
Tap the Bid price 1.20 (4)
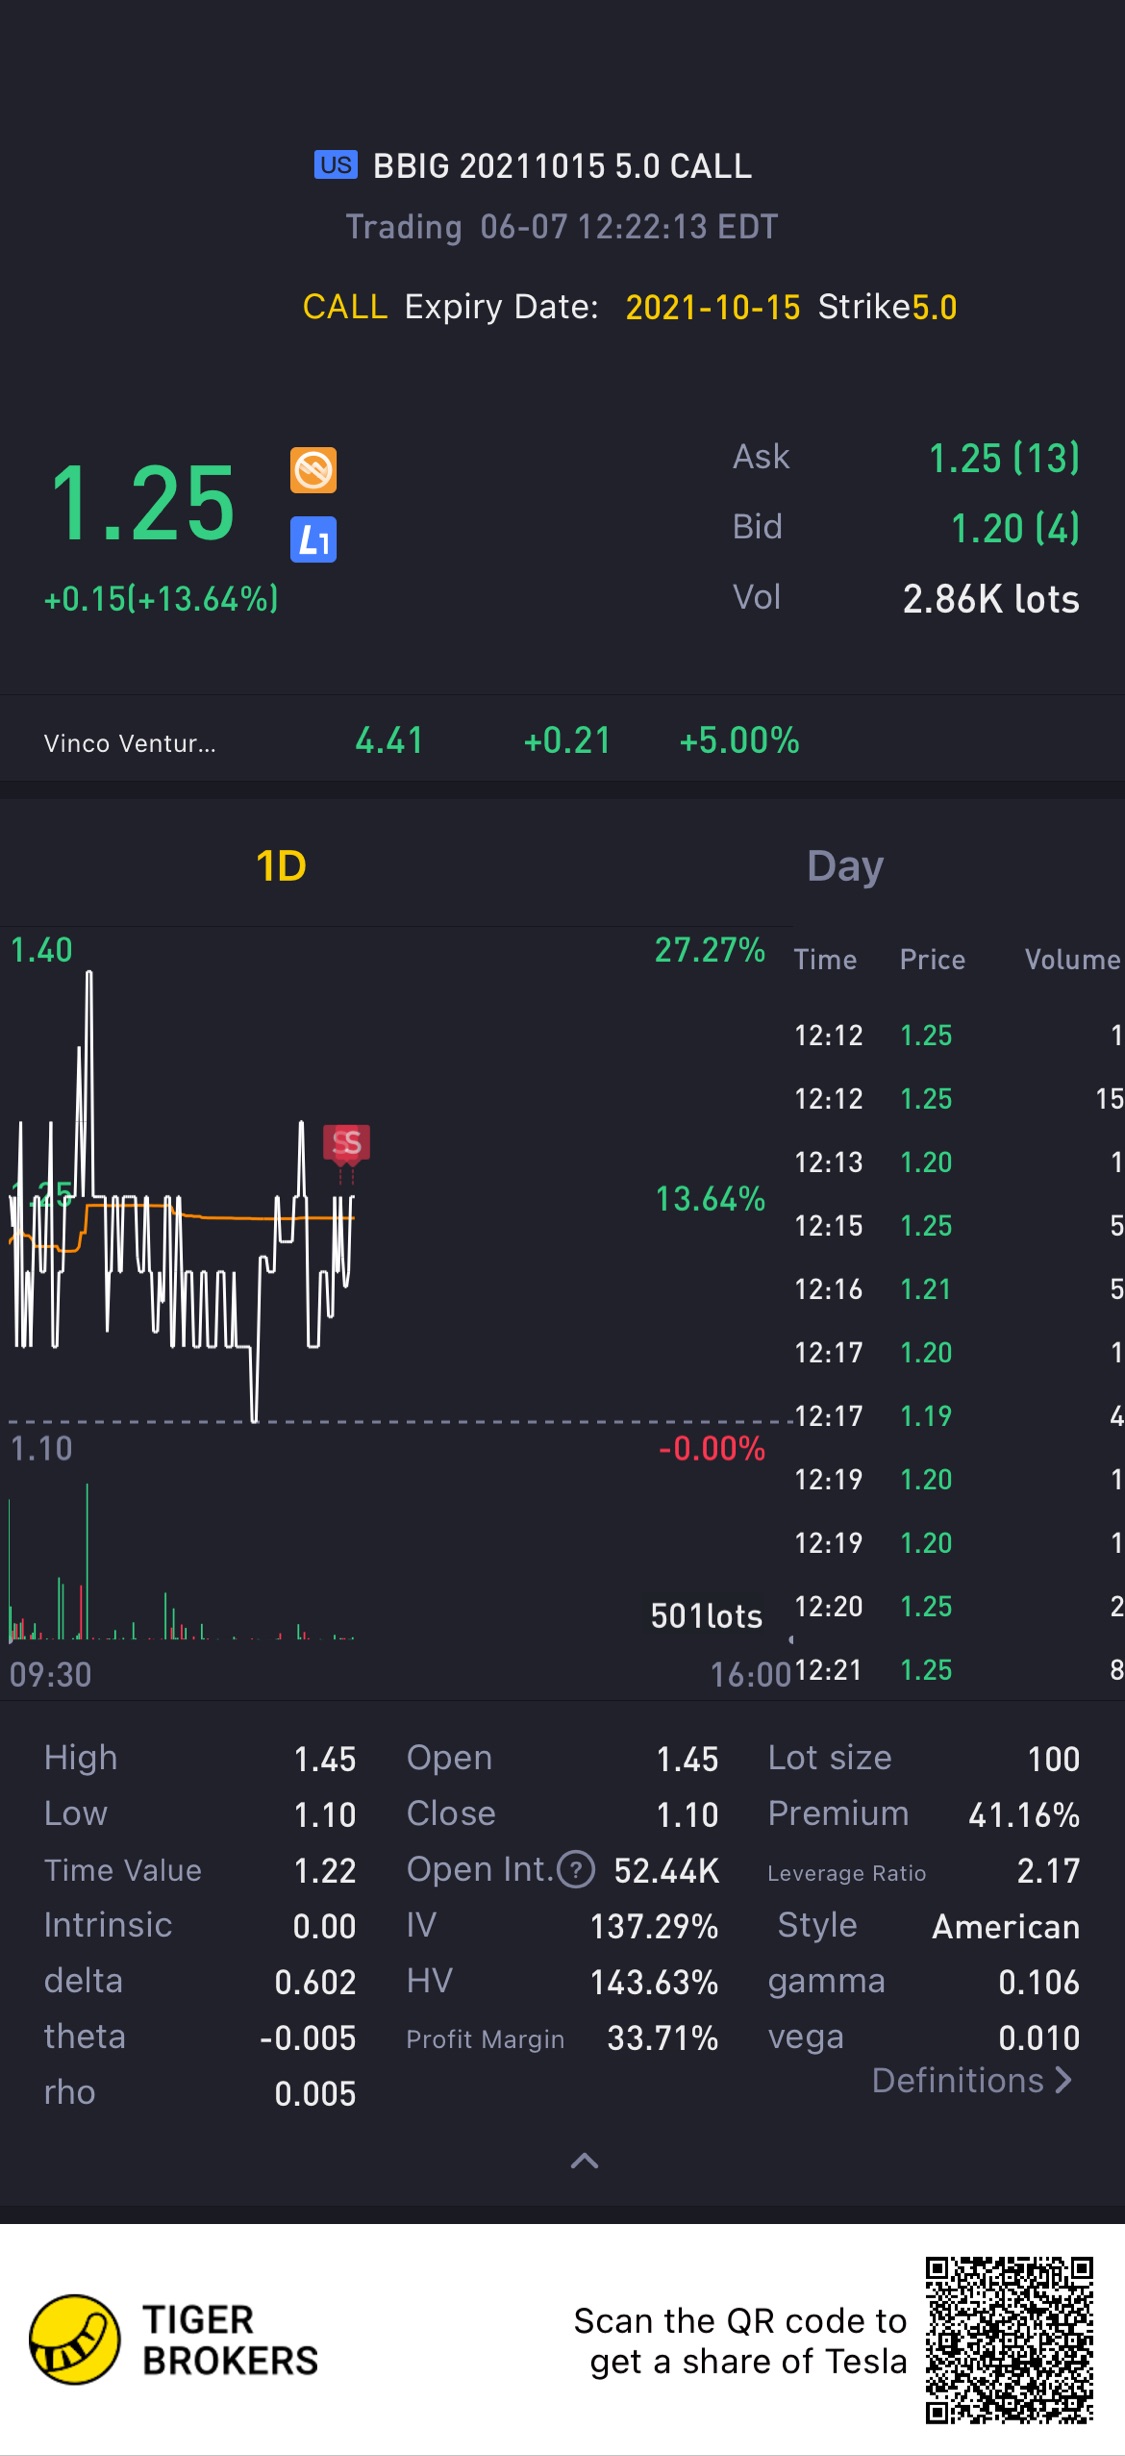coord(1014,528)
